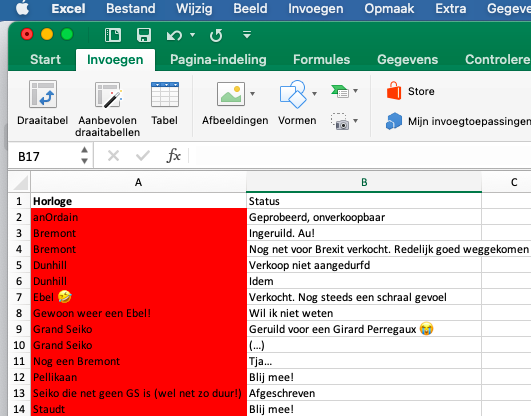
Task: Select column B header
Action: point(364,183)
